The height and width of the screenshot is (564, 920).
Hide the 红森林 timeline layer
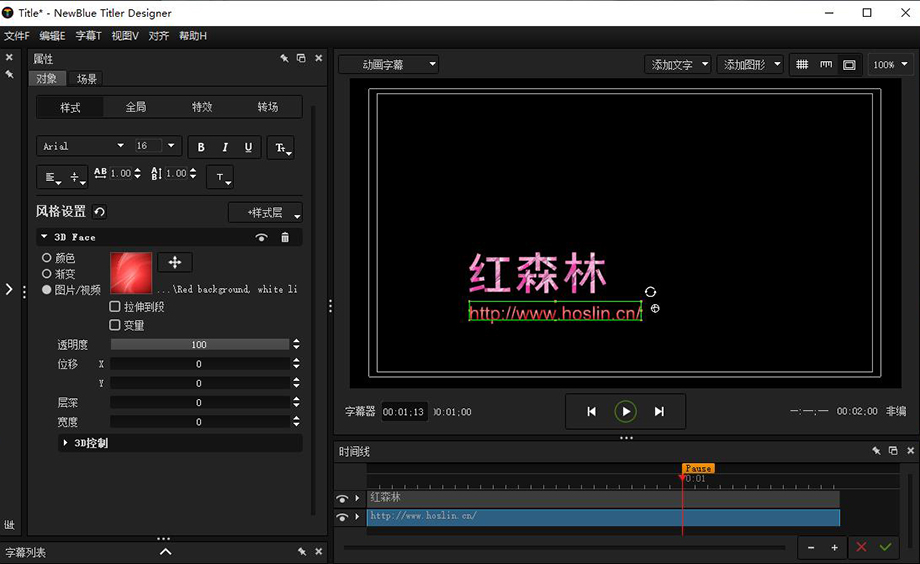tap(343, 498)
